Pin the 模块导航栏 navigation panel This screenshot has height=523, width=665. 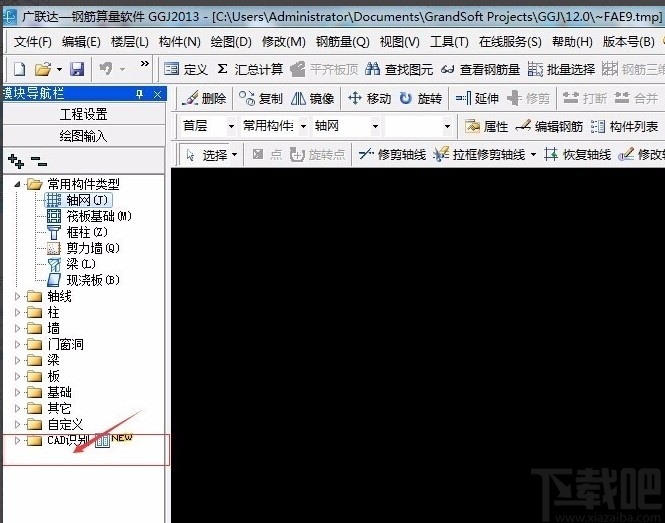point(140,94)
